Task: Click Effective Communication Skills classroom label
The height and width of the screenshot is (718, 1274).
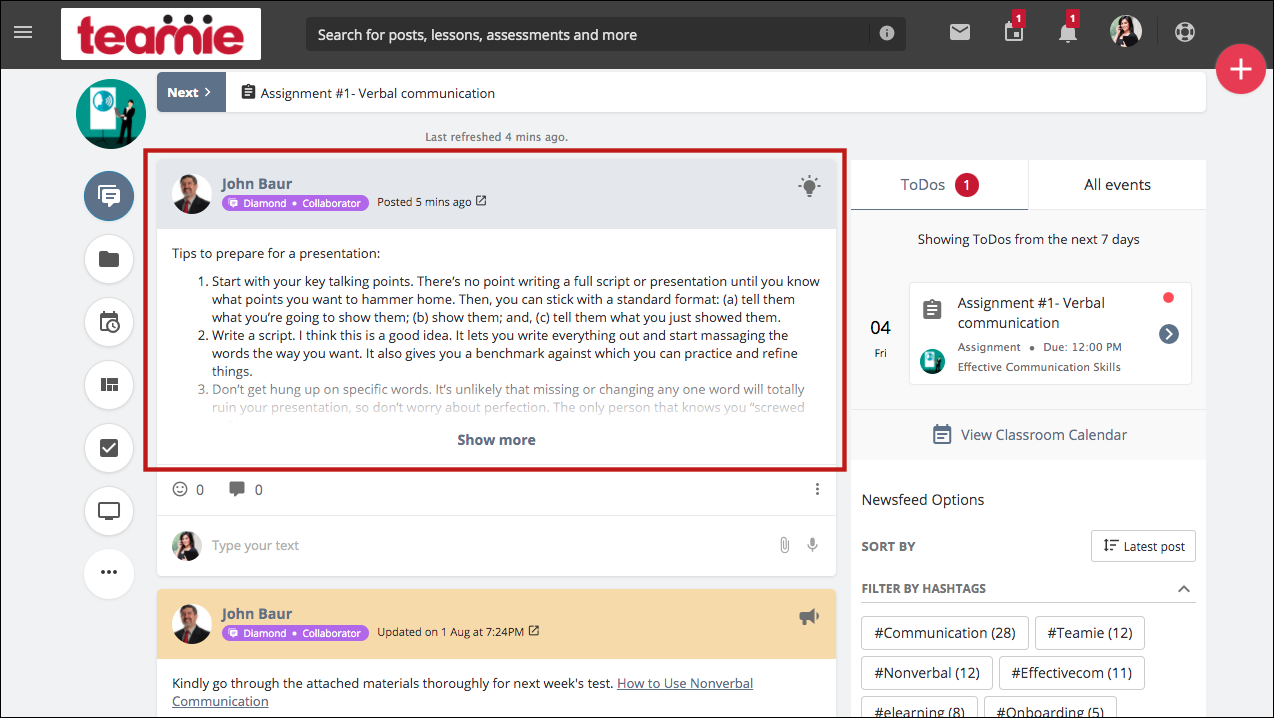Action: point(1039,367)
